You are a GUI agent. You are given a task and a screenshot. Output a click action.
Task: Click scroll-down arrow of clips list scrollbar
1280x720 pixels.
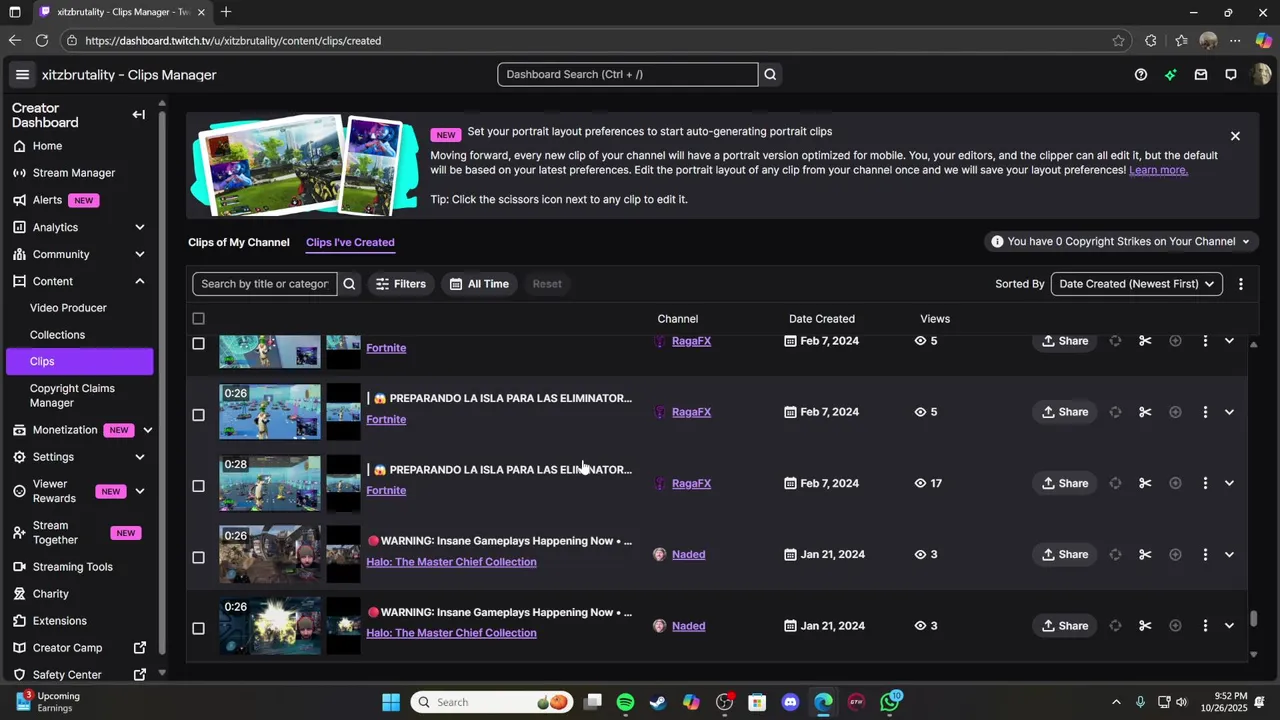click(1254, 655)
